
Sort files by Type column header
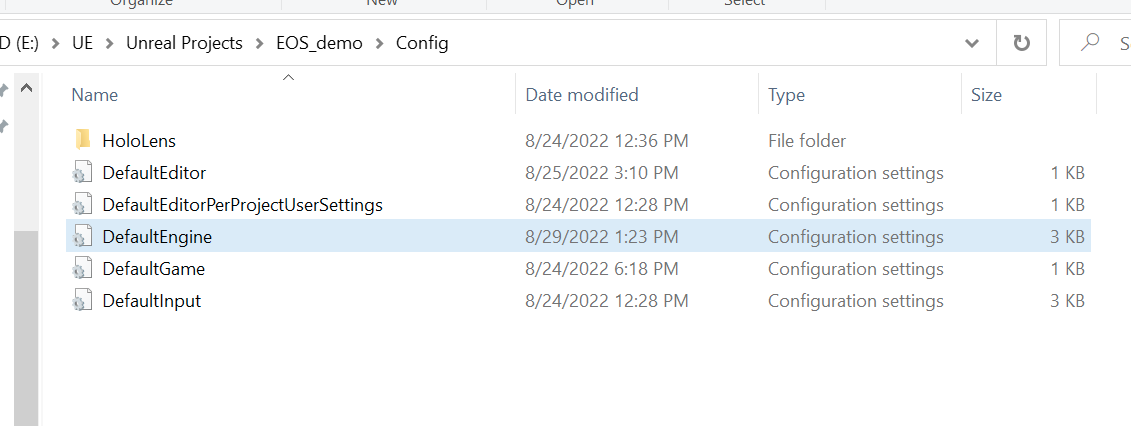coord(786,95)
